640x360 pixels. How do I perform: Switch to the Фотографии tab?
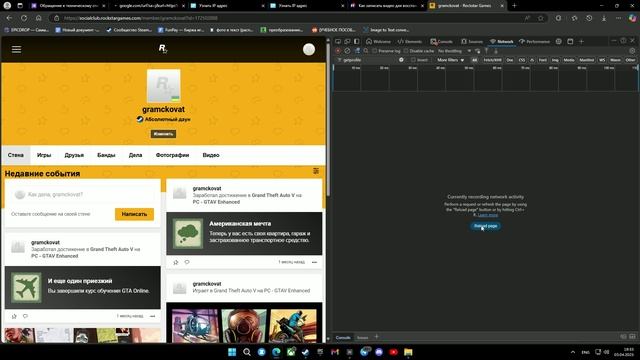coord(172,155)
